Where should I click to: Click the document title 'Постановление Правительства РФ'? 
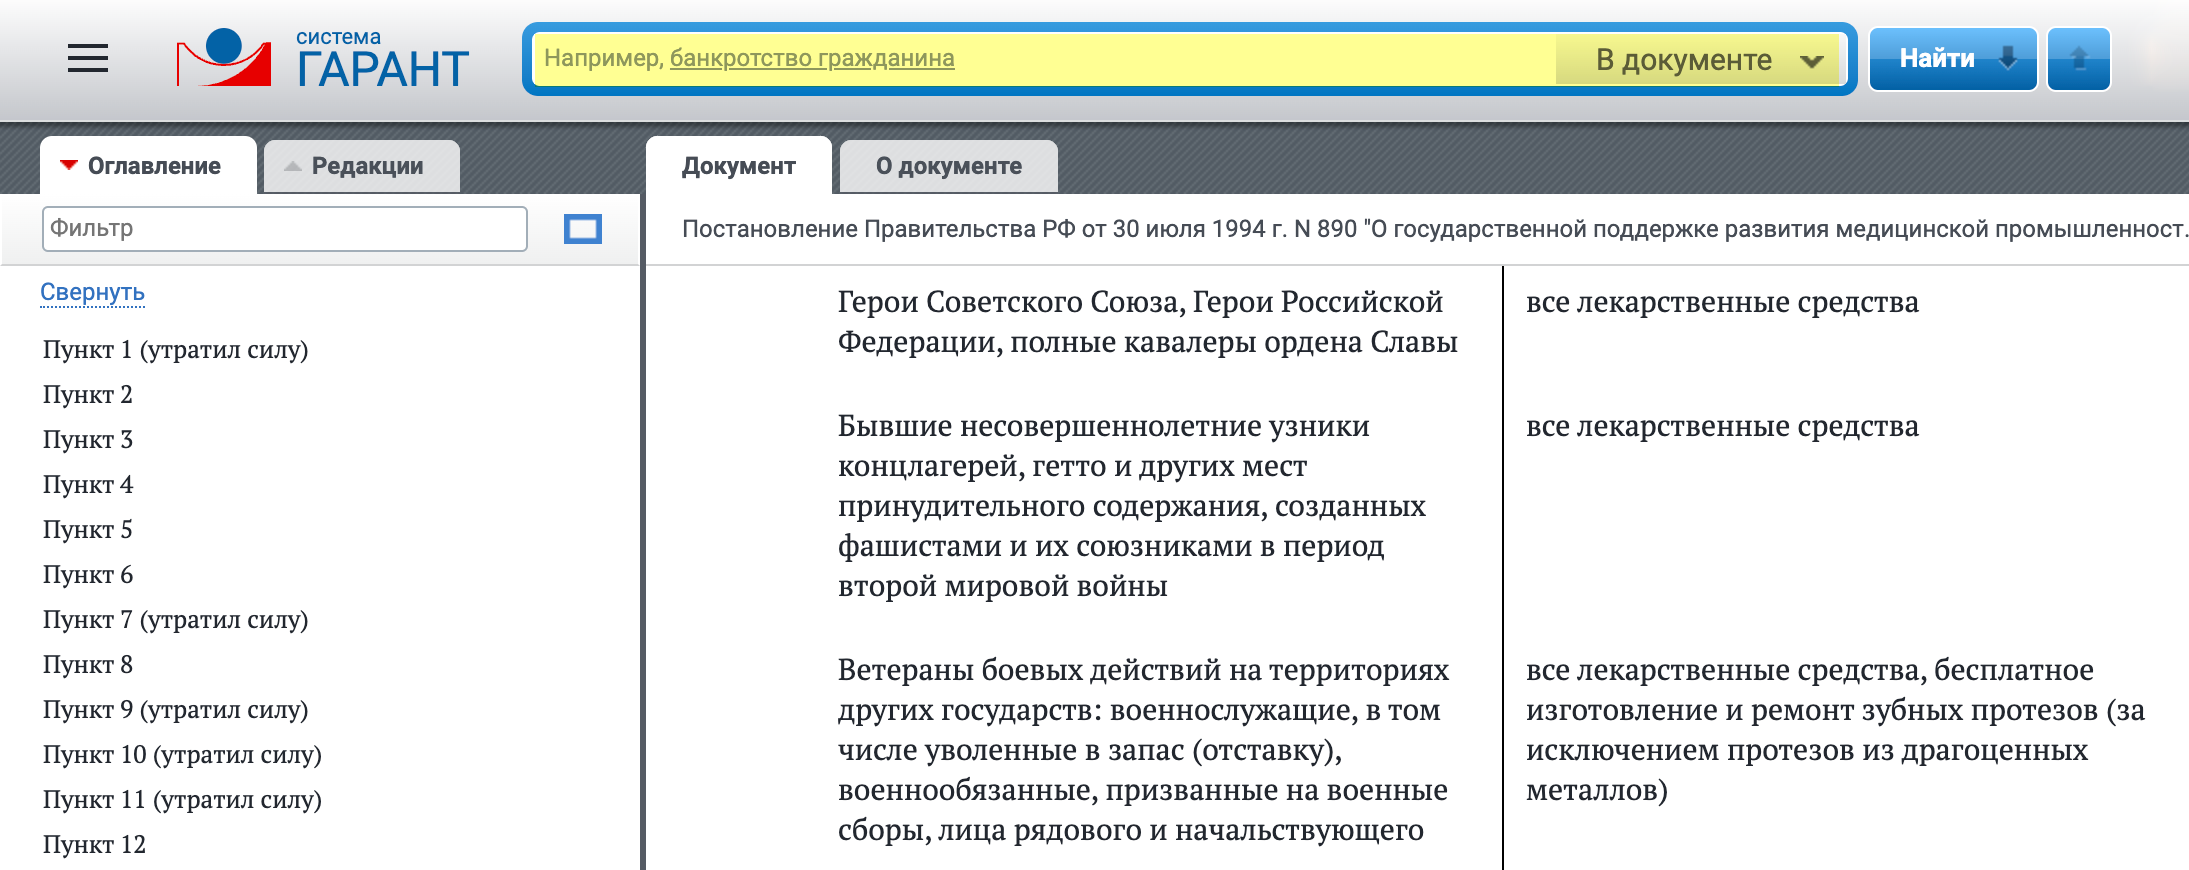1435,229
